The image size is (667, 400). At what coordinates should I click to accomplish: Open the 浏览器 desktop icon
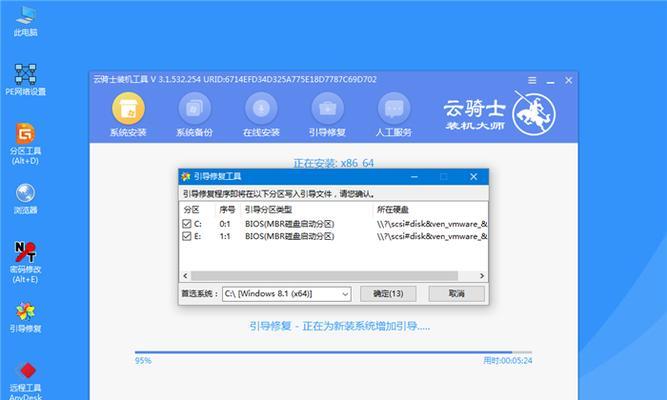[x=26, y=198]
